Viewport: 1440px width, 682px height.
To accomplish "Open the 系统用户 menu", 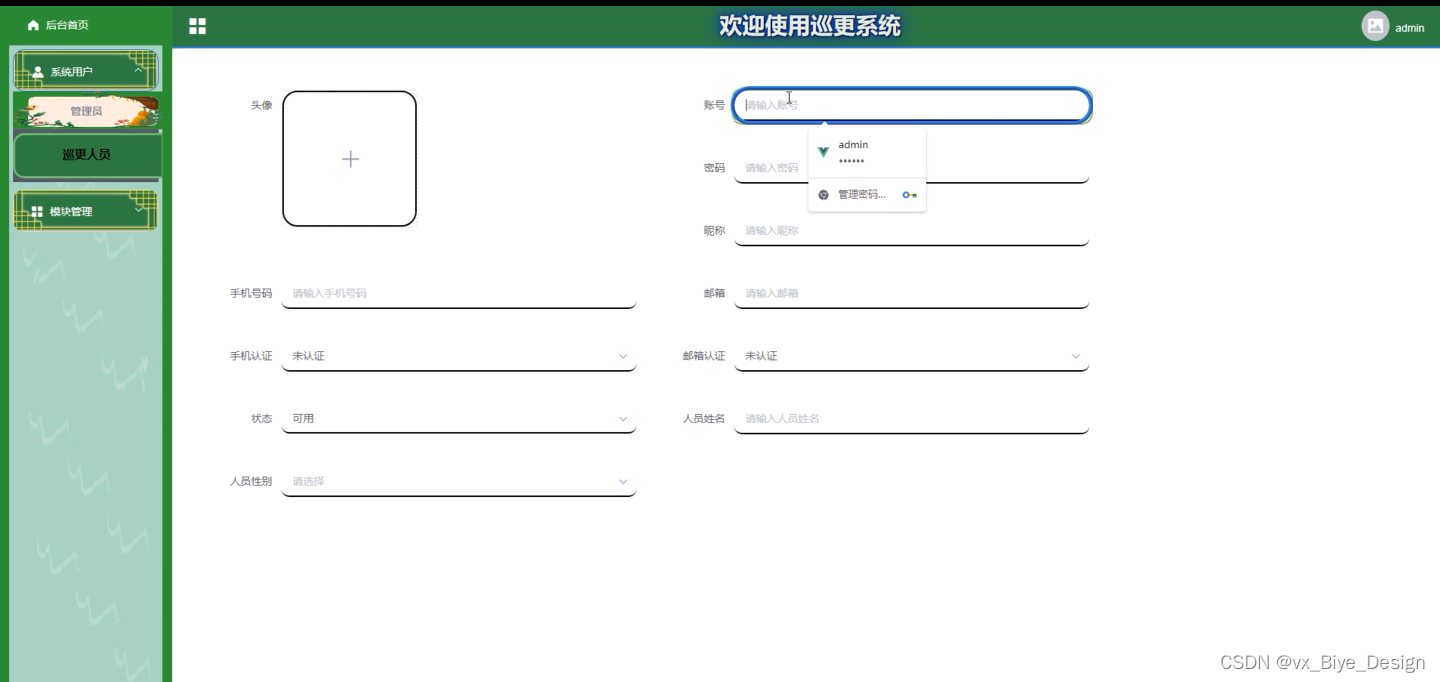I will 85,71.
